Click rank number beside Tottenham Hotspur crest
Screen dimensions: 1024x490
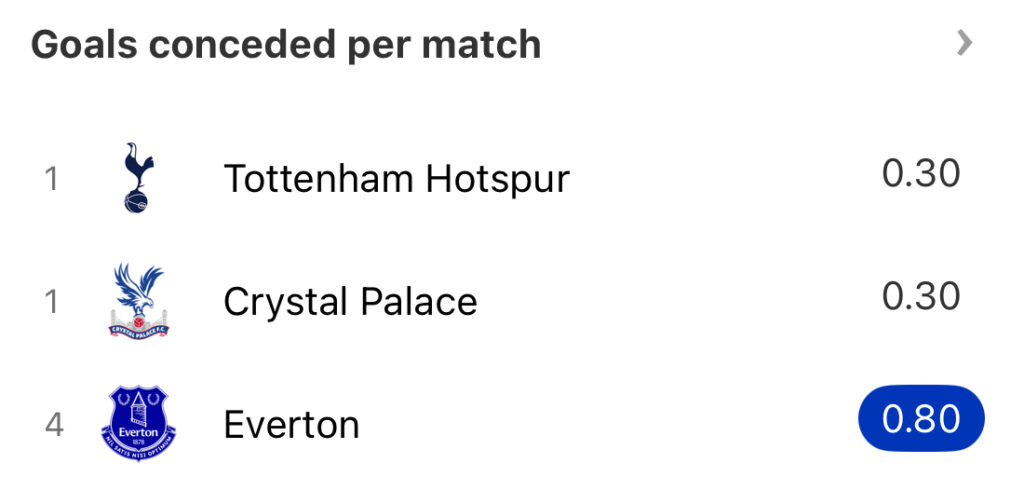[52, 178]
